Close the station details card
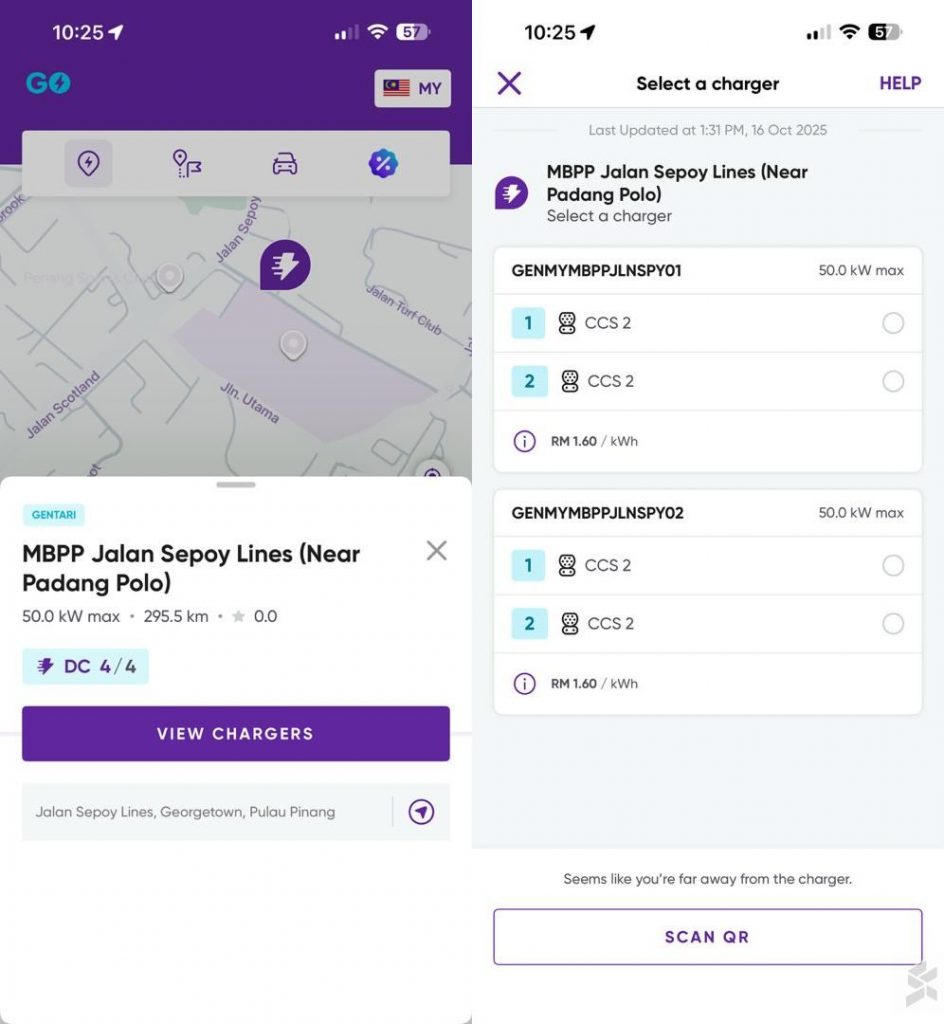The width and height of the screenshot is (944, 1024). pyautogui.click(x=436, y=550)
